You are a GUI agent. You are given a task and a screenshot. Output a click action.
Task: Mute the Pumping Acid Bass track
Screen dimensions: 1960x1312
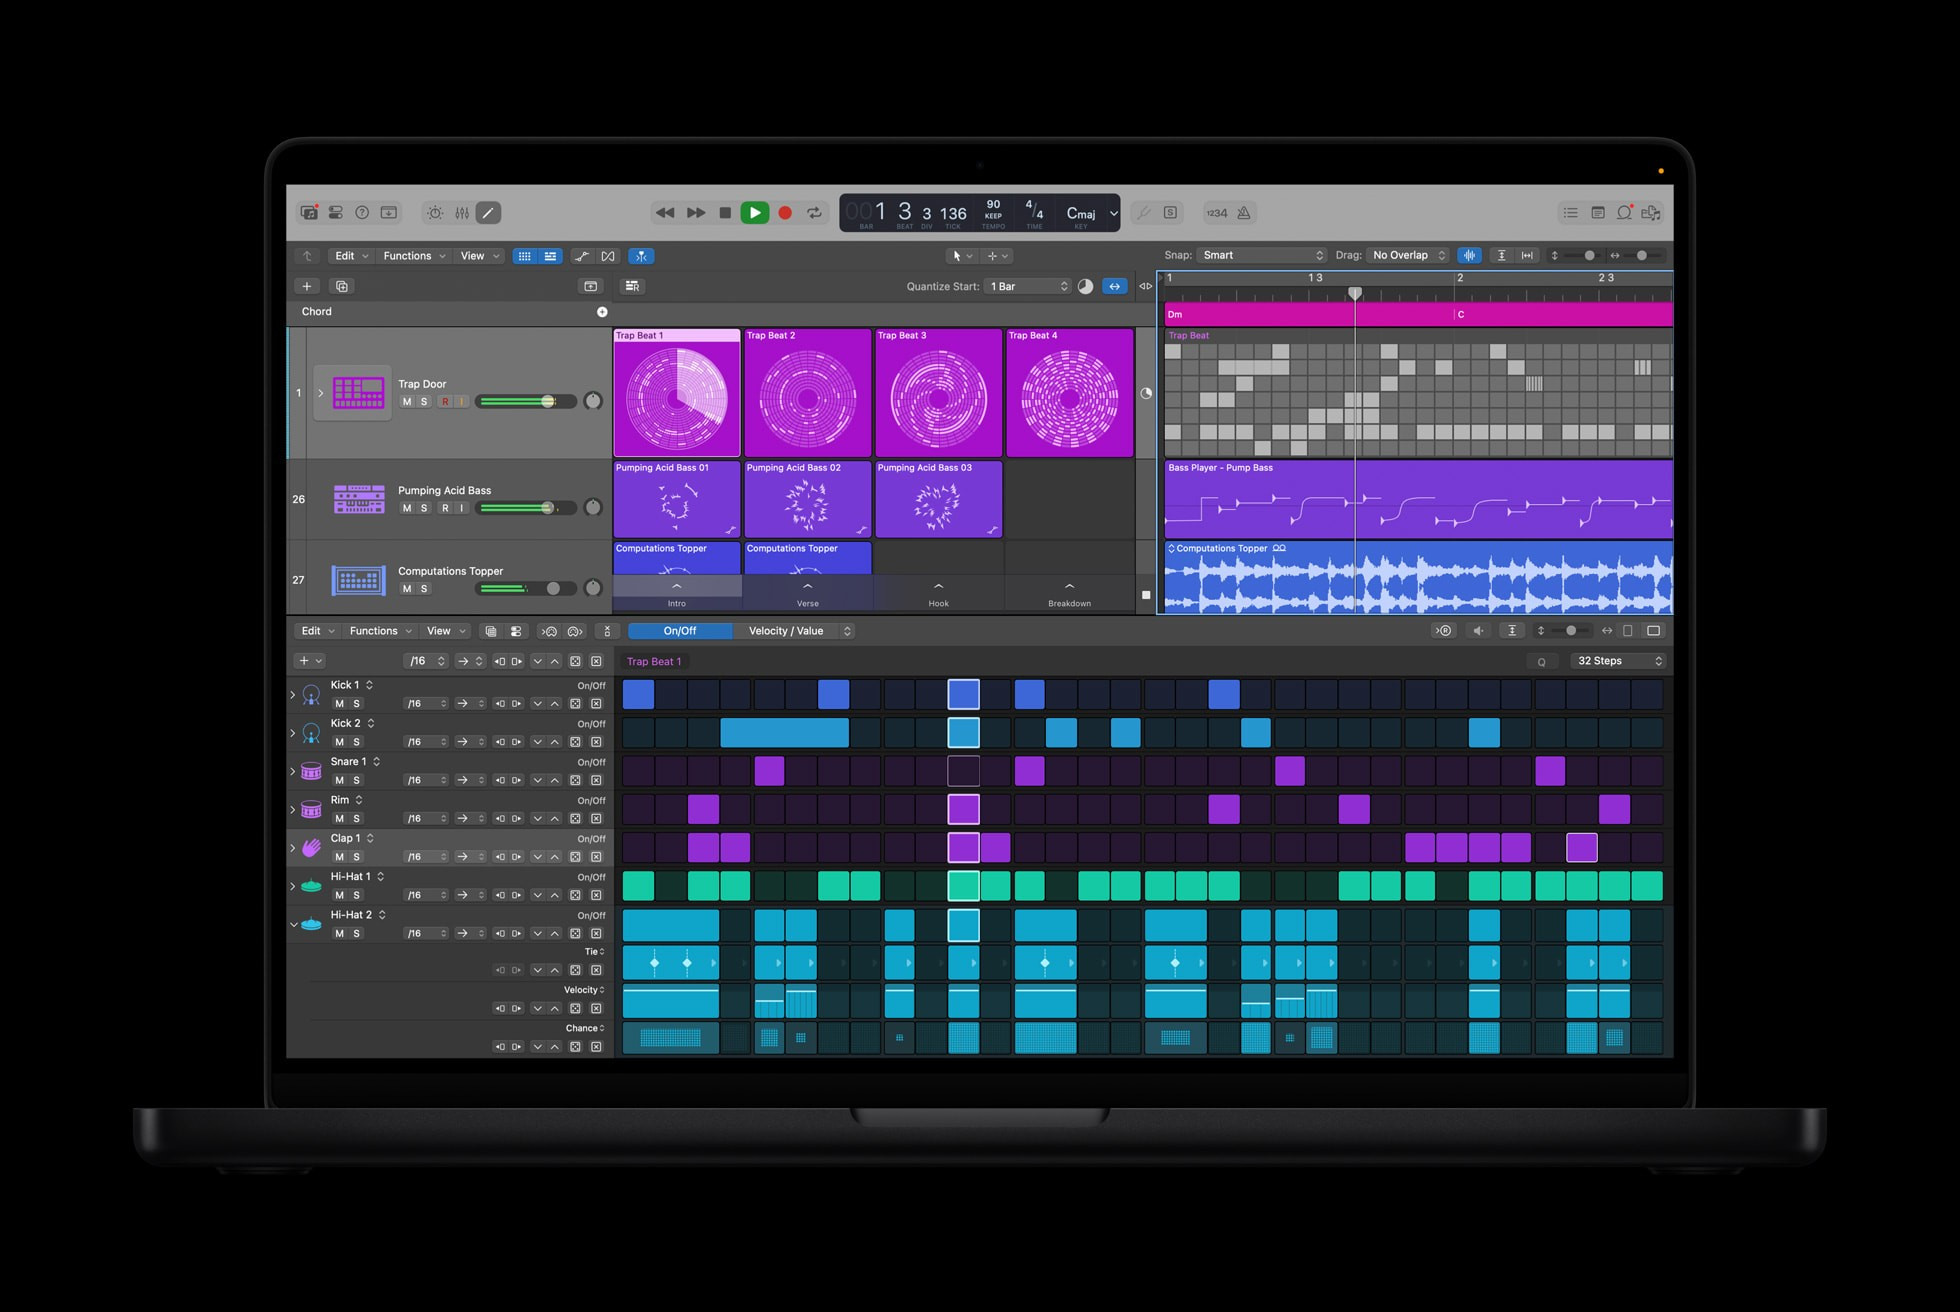click(x=408, y=508)
